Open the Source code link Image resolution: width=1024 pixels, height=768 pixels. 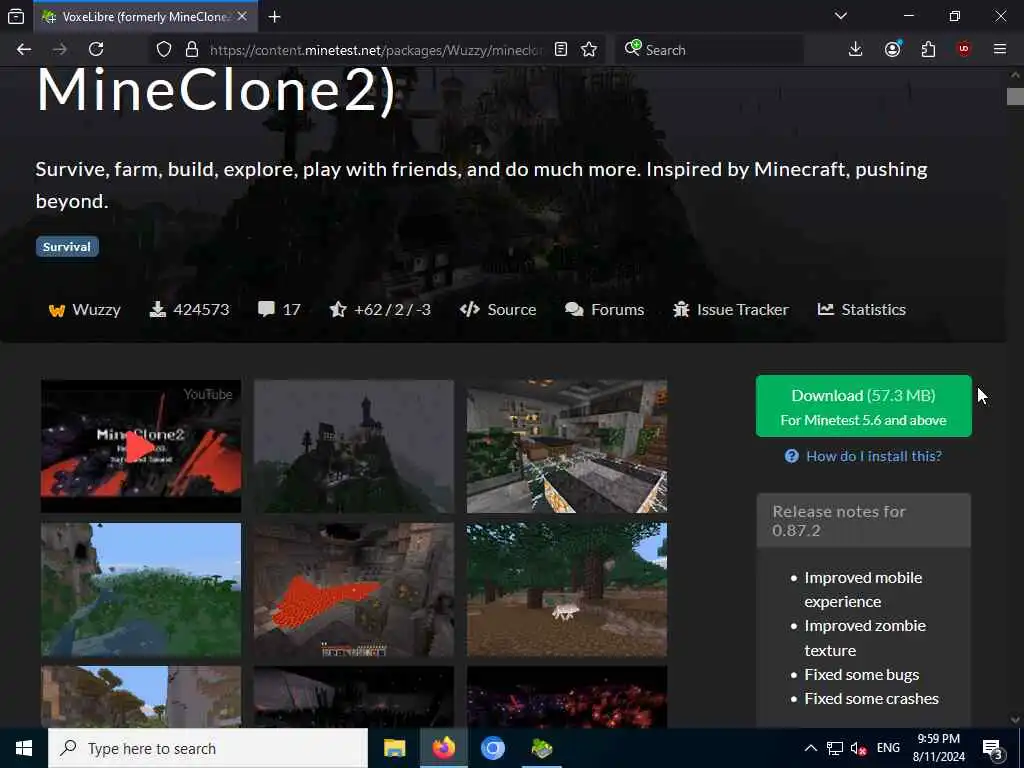[498, 310]
